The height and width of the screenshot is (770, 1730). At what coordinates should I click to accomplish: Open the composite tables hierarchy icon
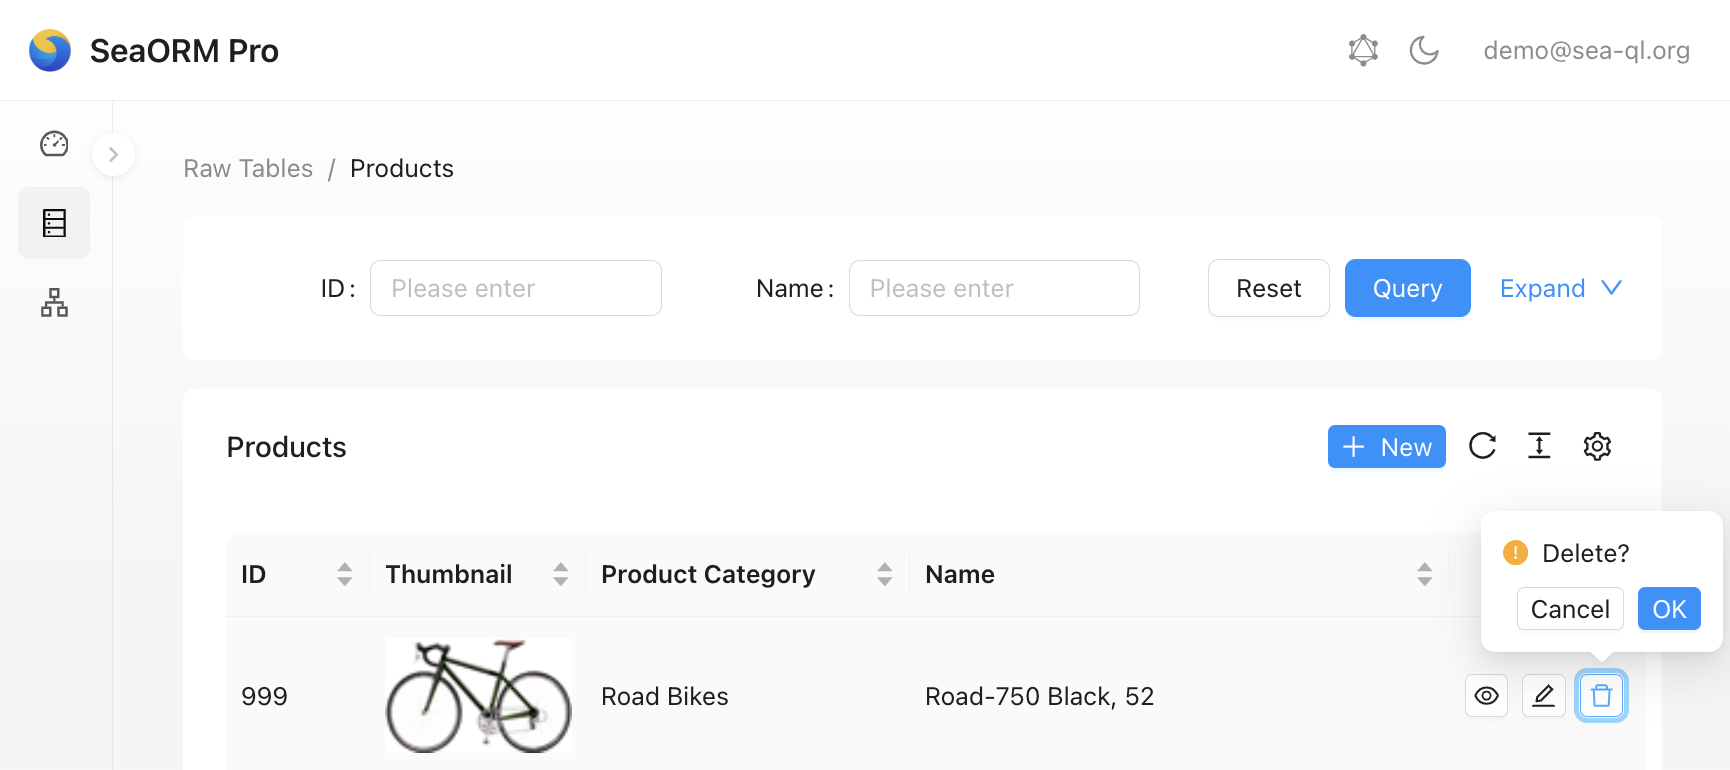pos(54,302)
